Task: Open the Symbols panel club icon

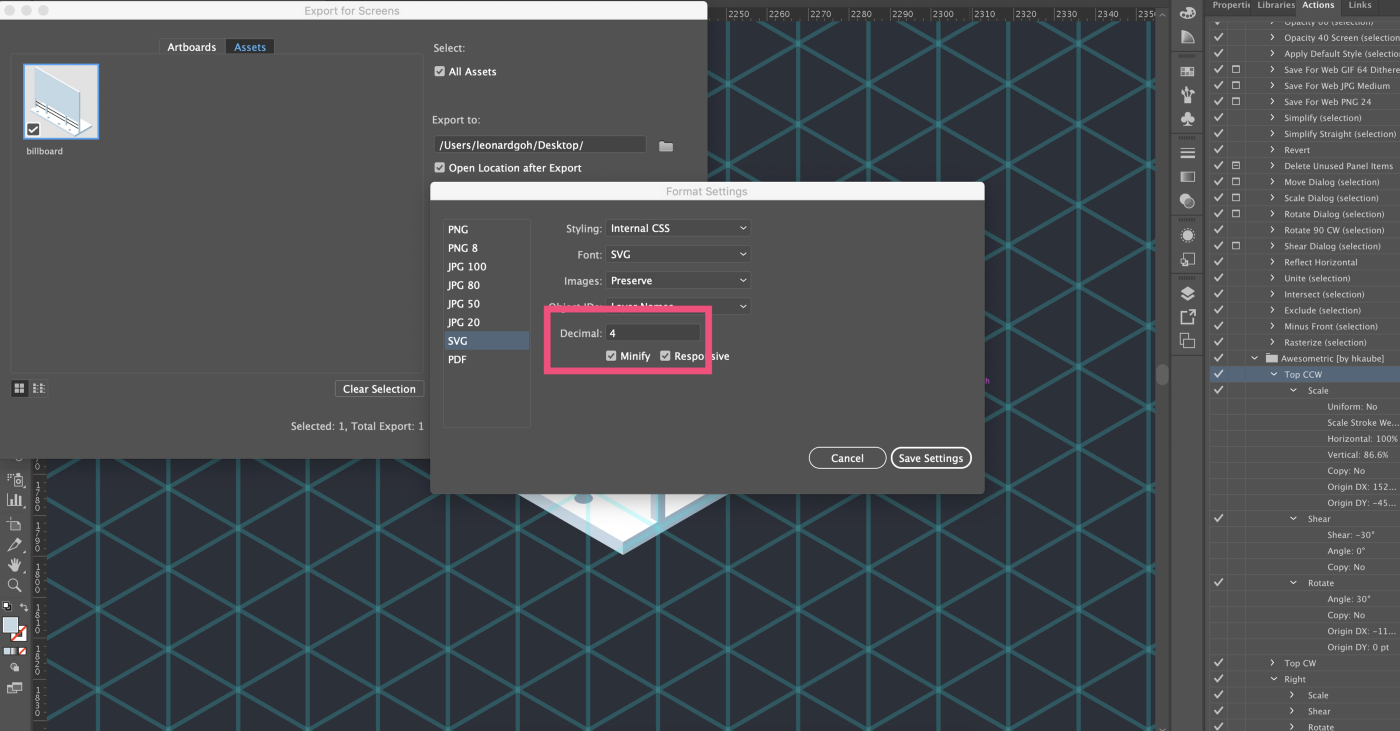Action: coord(1187,118)
